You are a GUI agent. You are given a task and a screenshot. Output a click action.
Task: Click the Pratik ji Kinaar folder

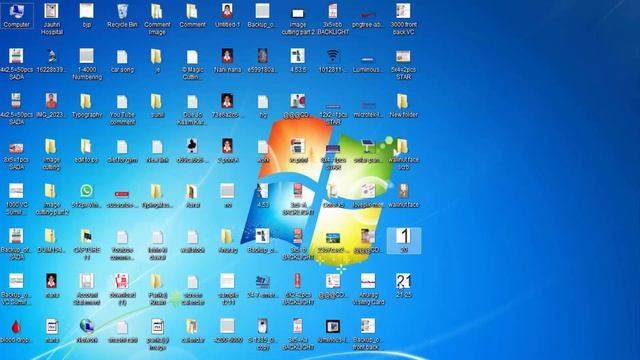[x=157, y=289]
